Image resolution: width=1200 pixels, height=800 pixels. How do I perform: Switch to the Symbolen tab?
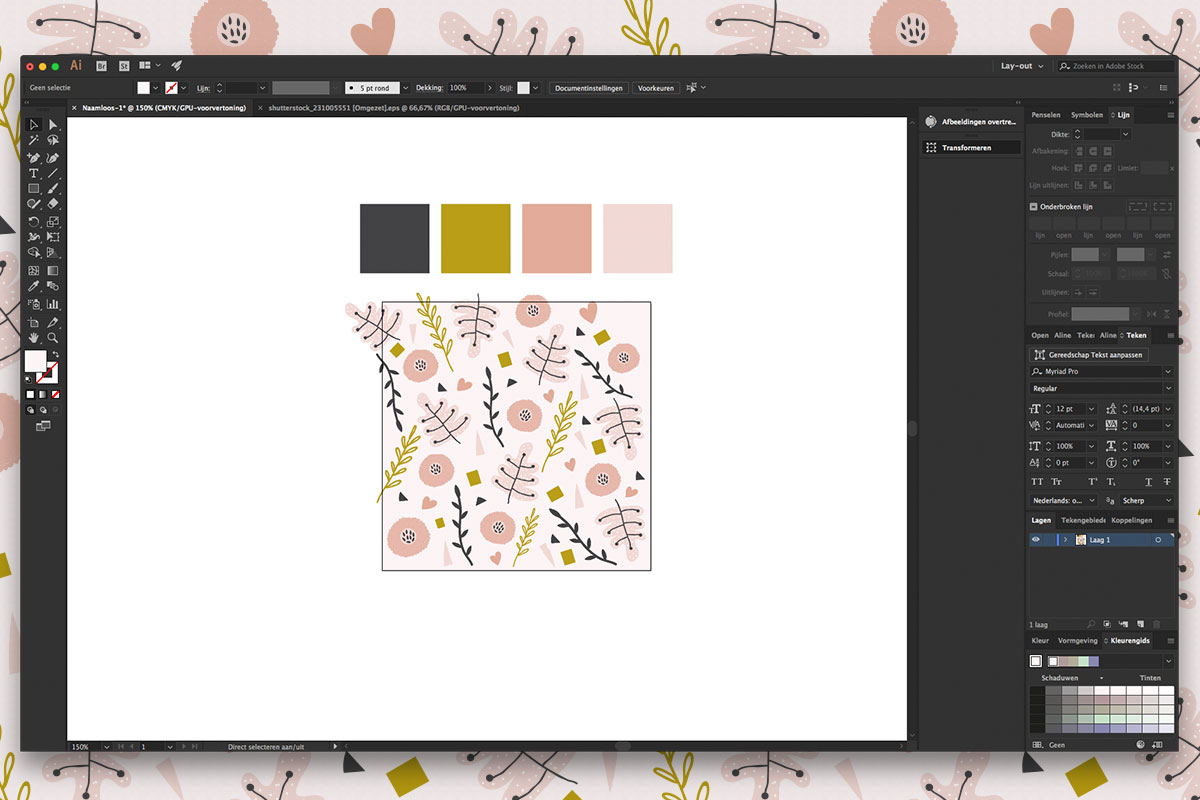pos(1087,115)
